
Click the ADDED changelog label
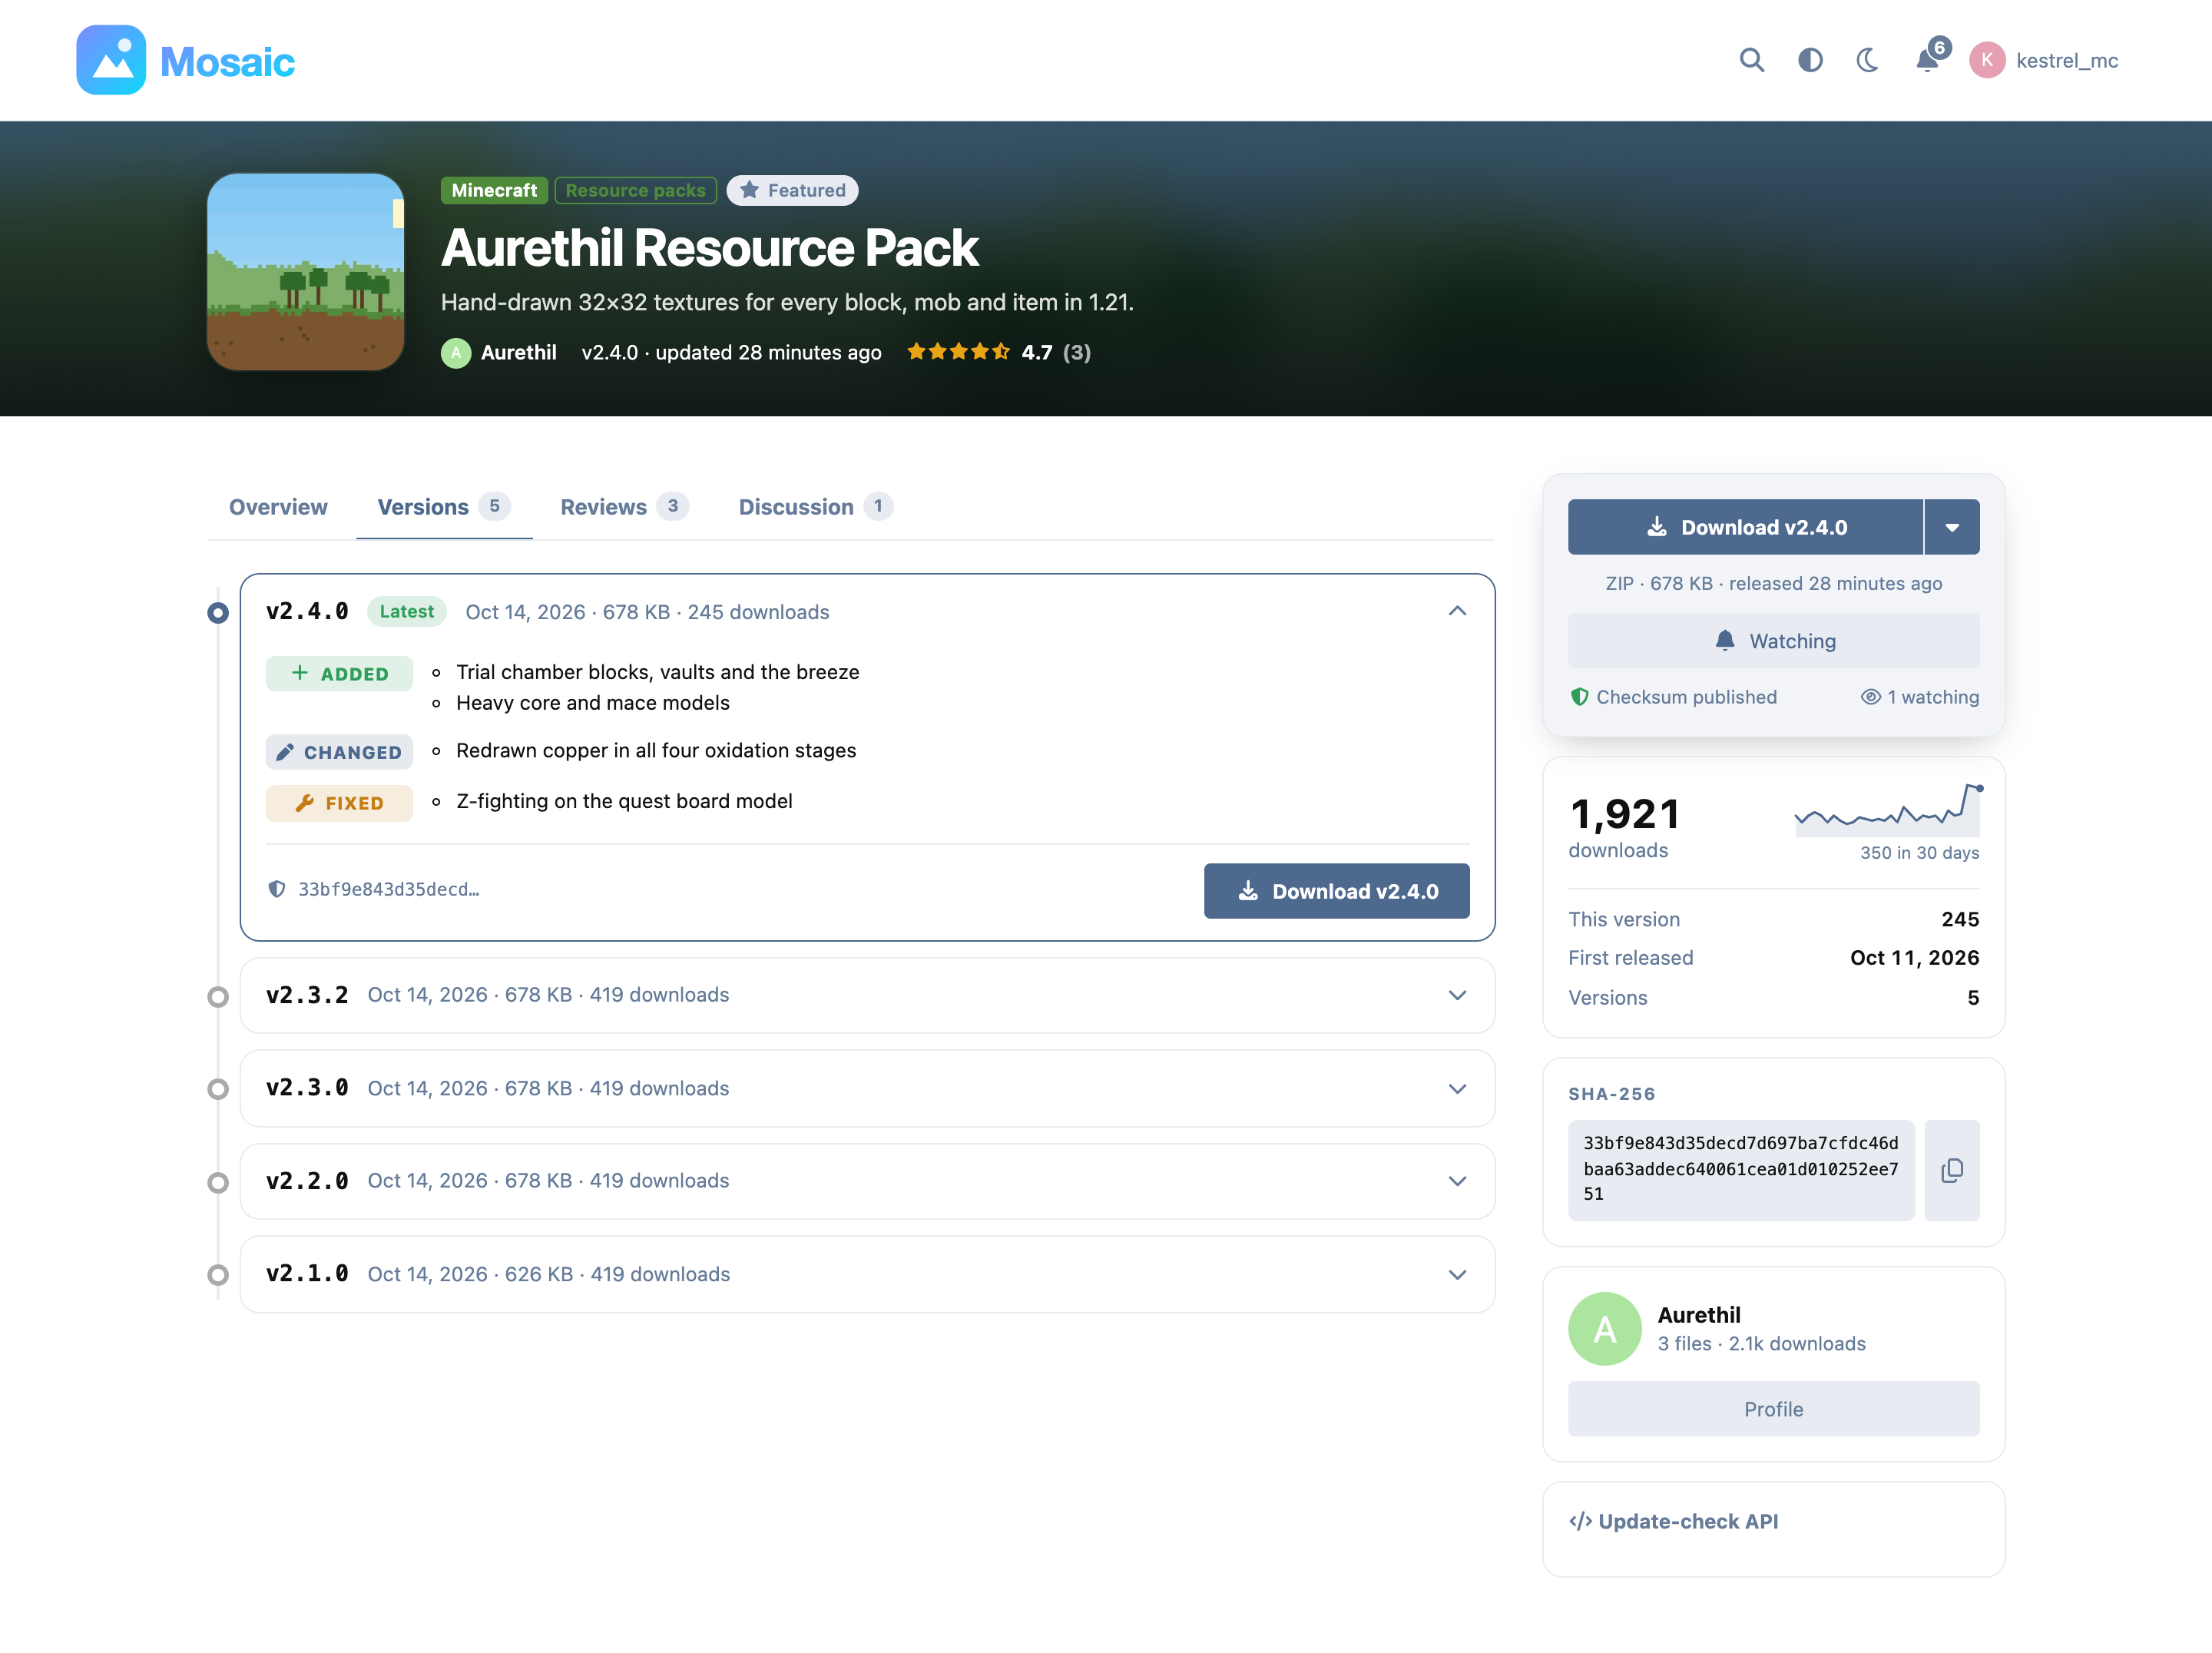(339, 674)
